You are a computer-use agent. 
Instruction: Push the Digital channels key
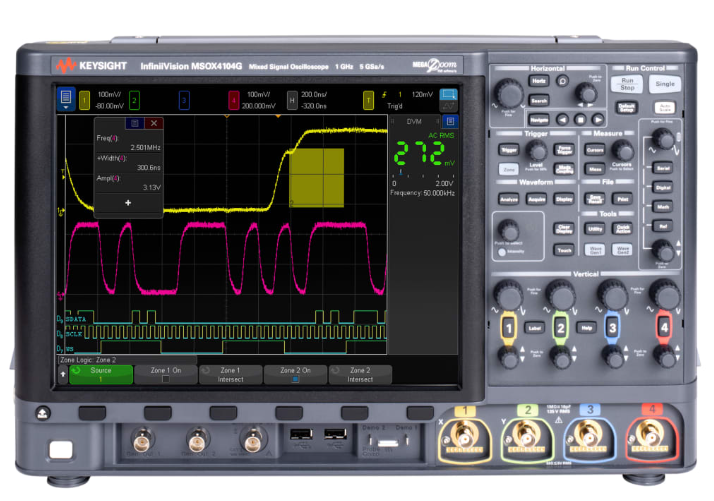tap(663, 187)
